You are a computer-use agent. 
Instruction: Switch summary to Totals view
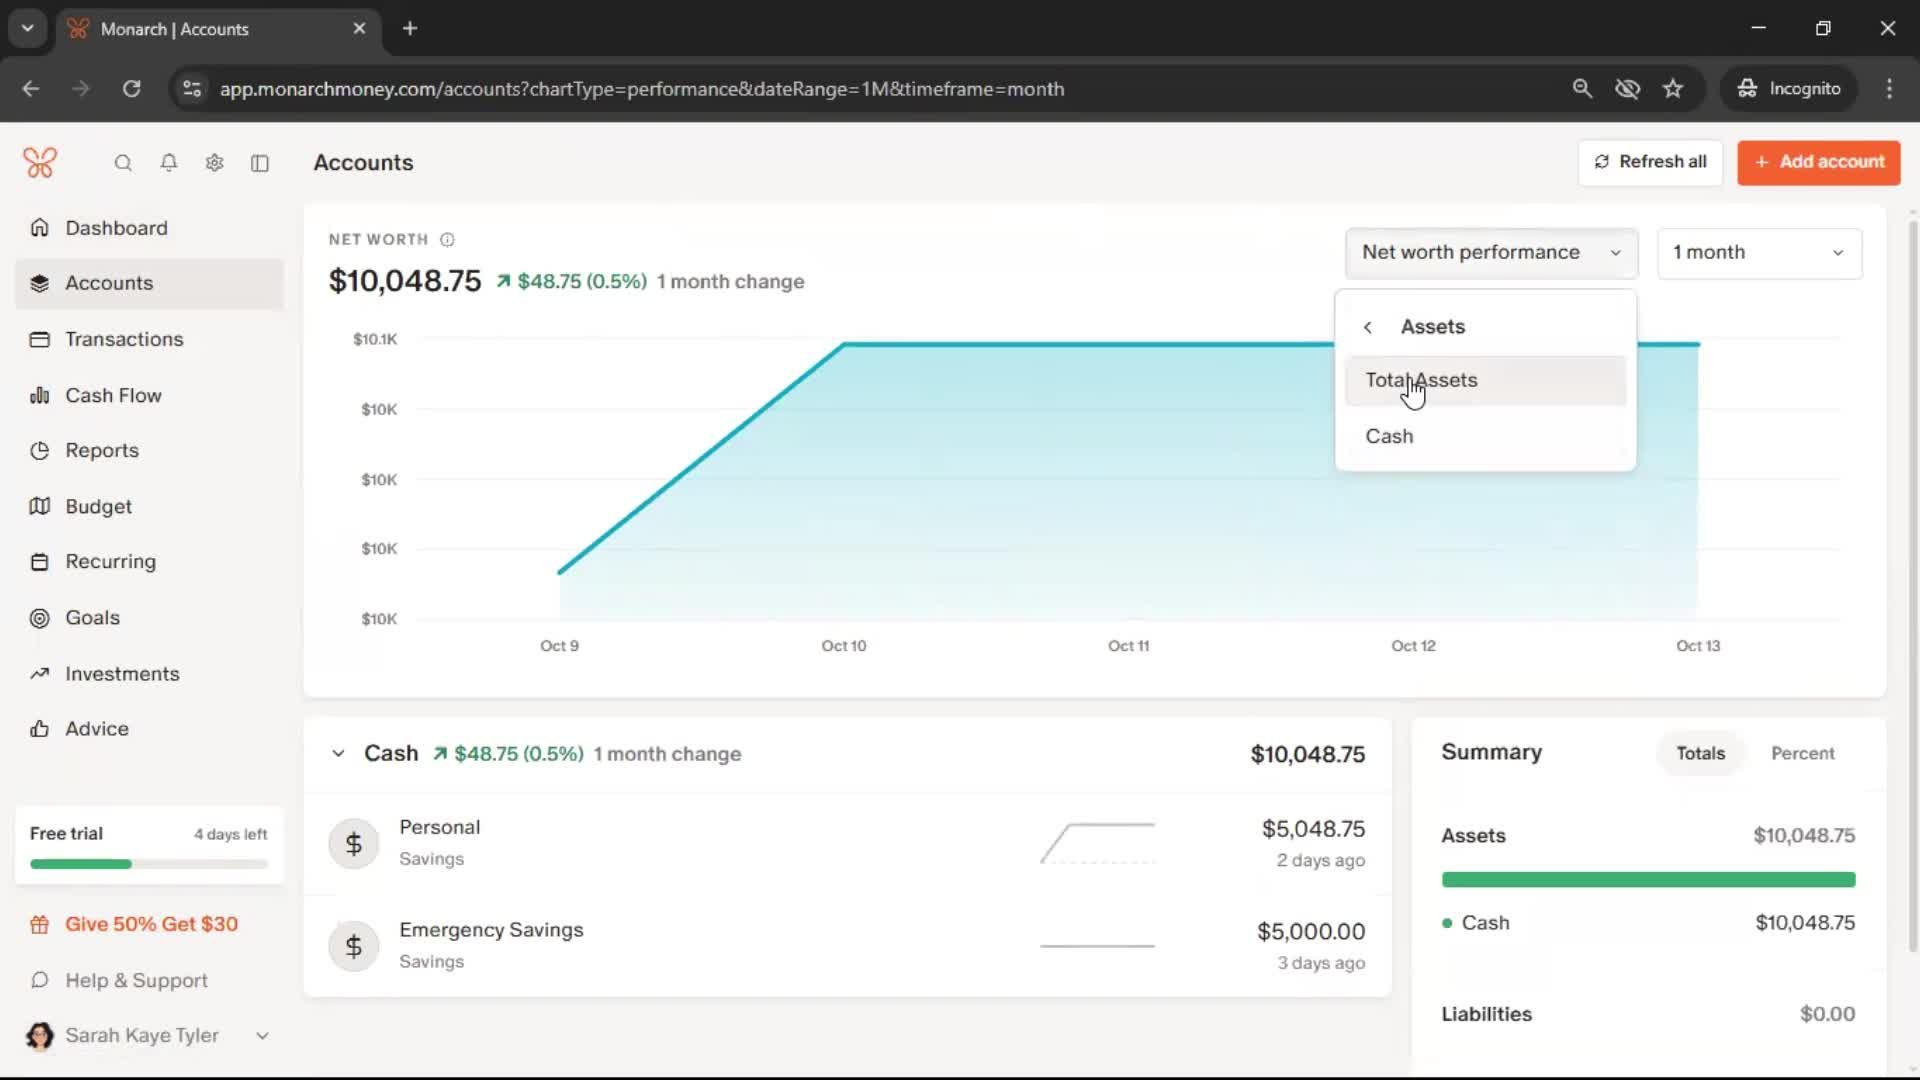[1700, 753]
